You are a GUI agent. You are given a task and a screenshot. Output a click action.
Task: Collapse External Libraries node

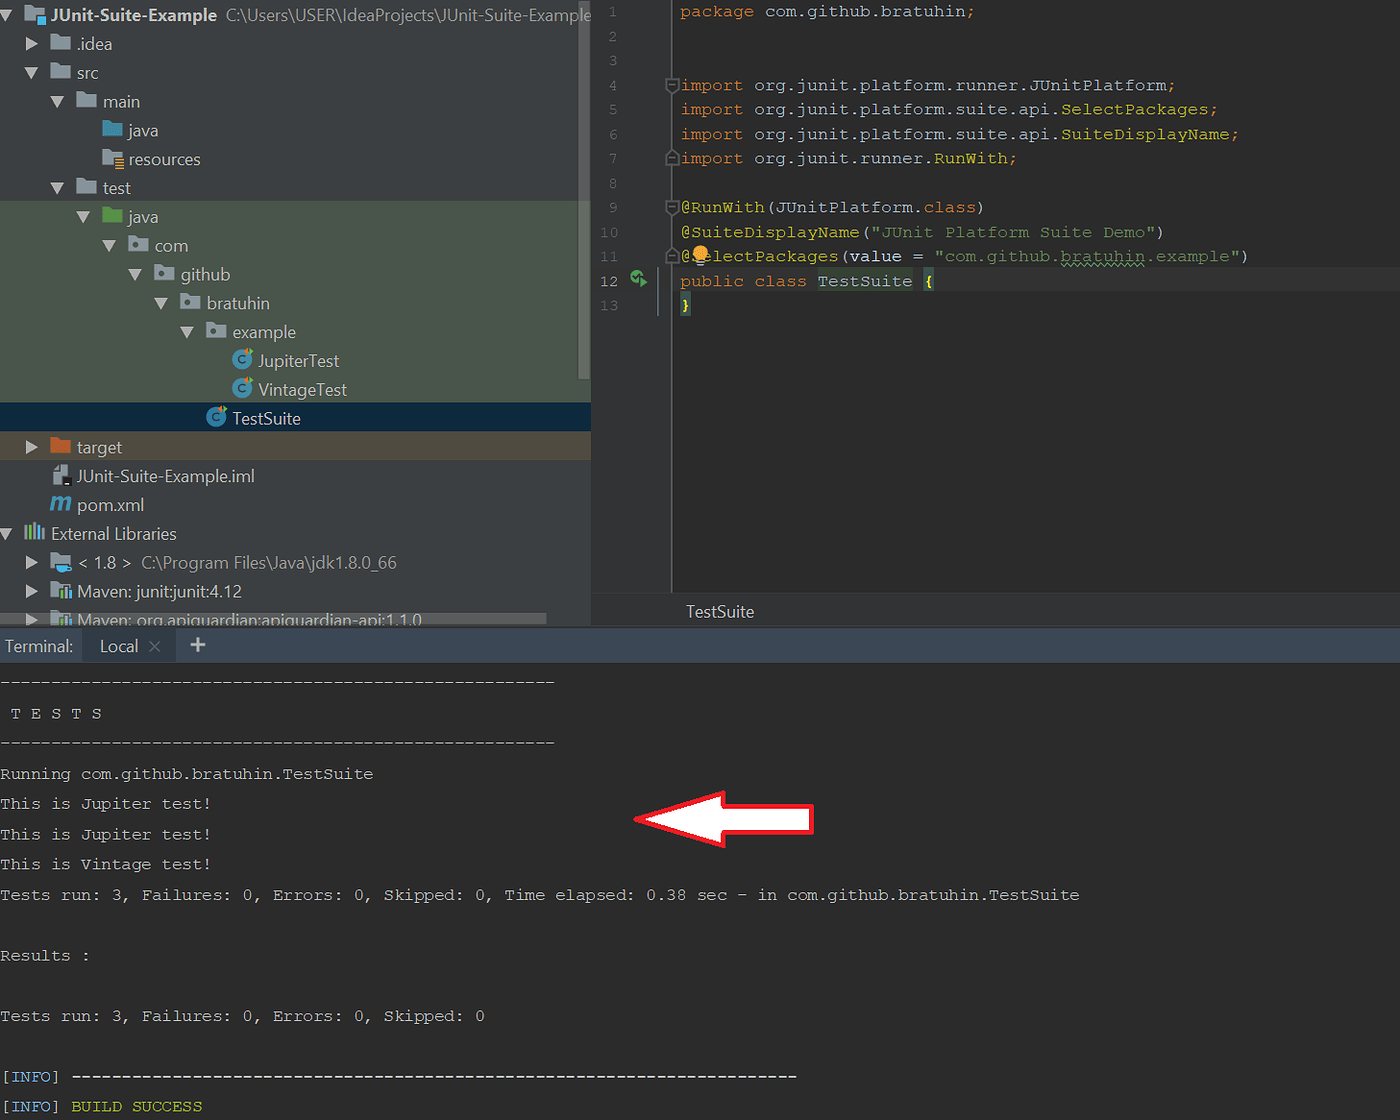pyautogui.click(x=7, y=534)
